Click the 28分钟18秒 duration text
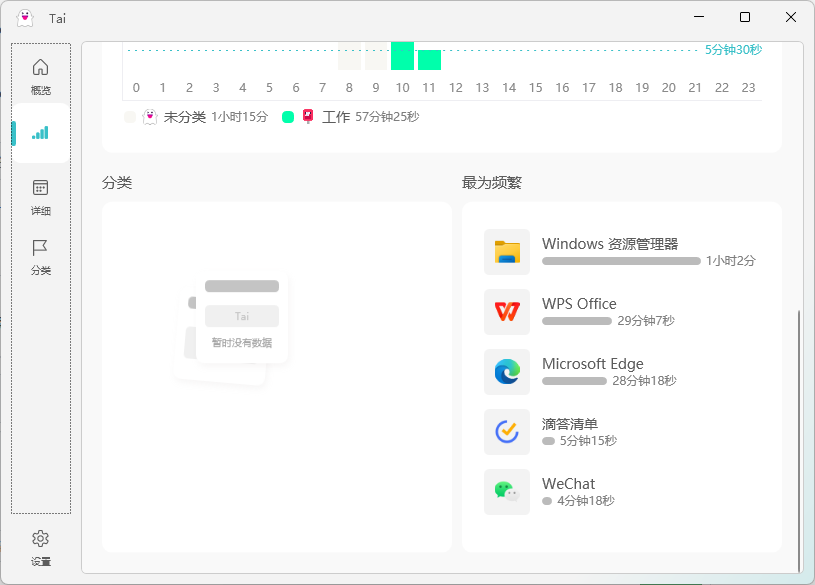 [644, 381]
